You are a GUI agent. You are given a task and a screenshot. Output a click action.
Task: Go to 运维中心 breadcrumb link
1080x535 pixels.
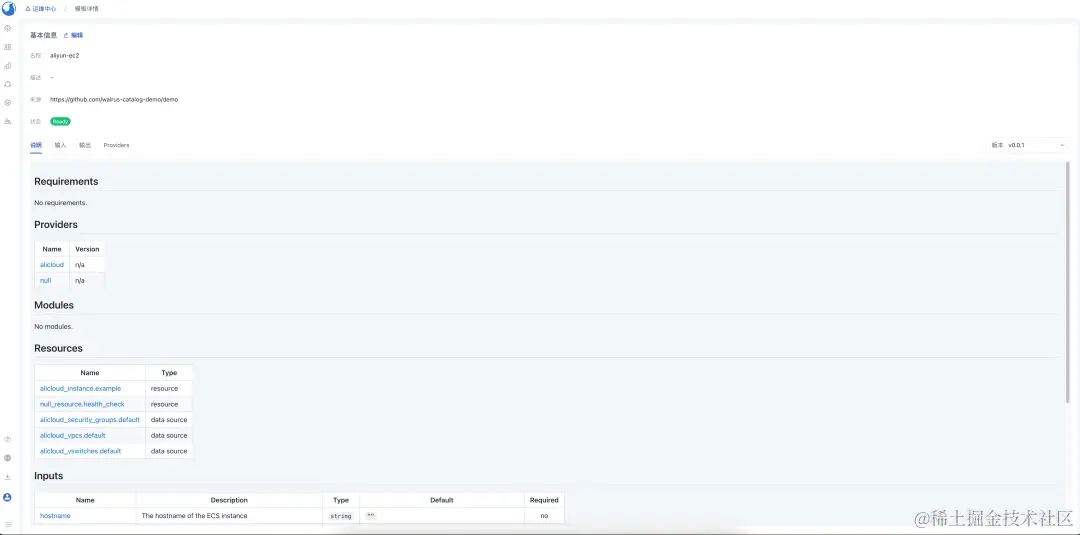[x=41, y=9]
